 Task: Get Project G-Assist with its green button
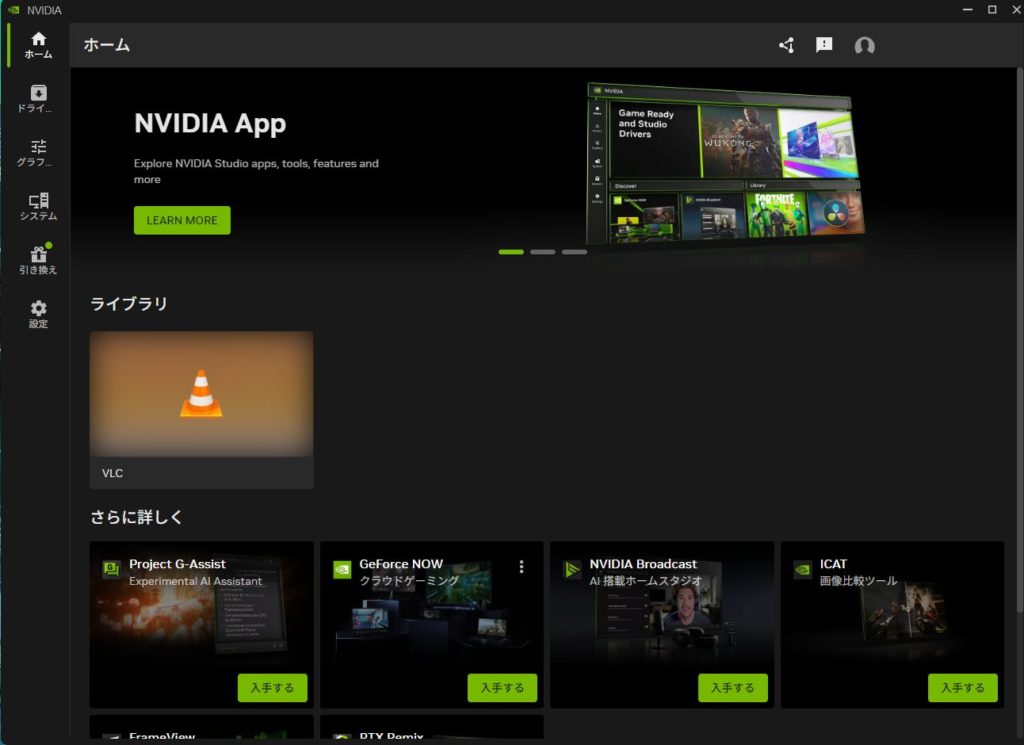[272, 688]
